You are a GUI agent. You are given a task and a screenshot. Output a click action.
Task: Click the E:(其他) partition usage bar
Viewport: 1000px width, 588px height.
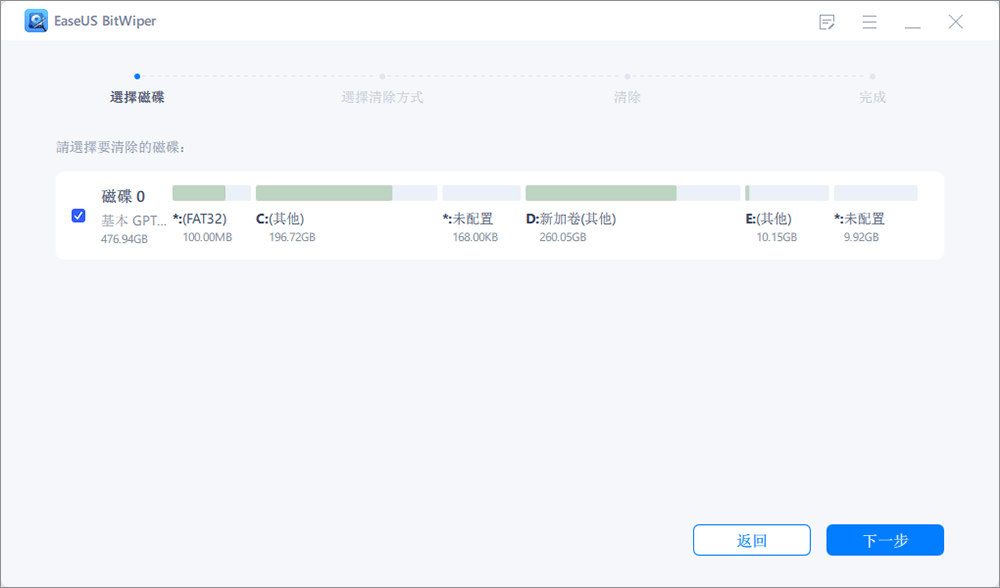787,193
